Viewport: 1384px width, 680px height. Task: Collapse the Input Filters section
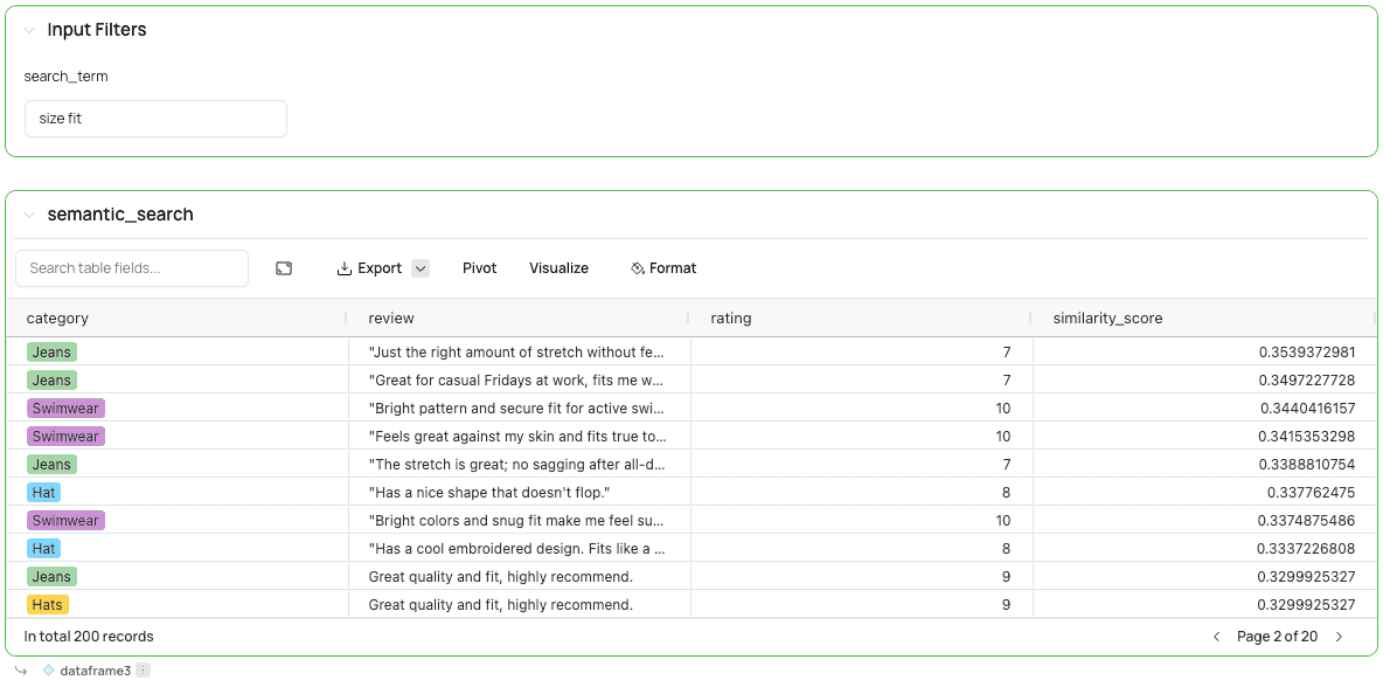[29, 30]
